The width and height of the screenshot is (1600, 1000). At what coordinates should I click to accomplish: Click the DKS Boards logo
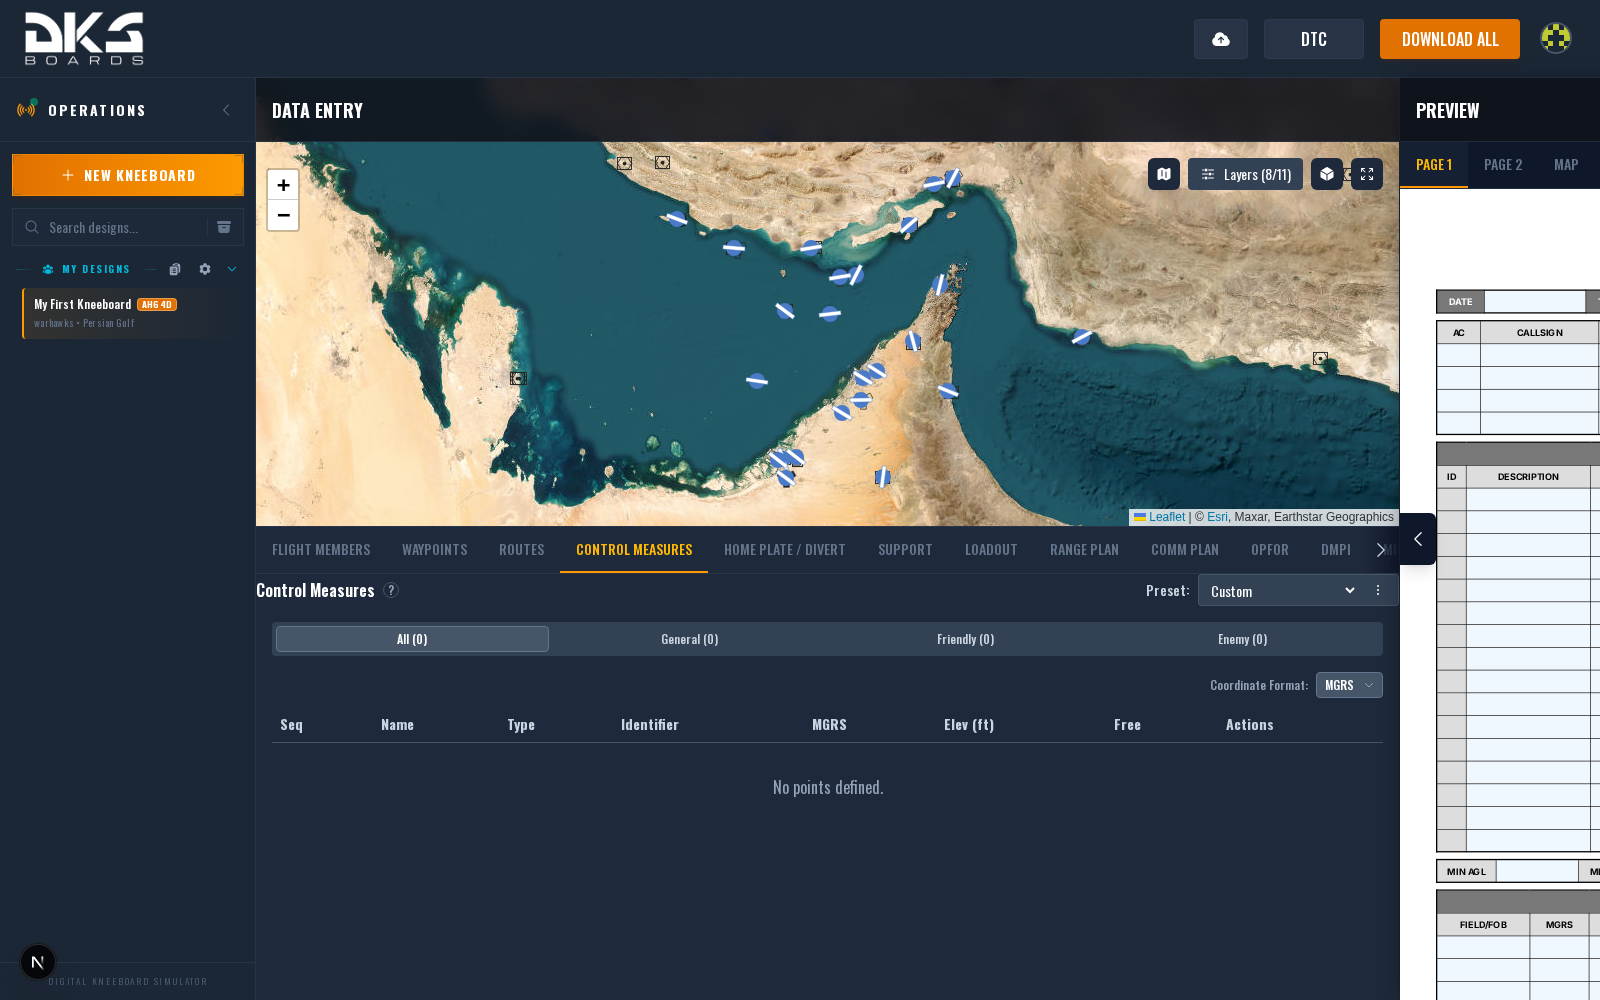(x=84, y=39)
